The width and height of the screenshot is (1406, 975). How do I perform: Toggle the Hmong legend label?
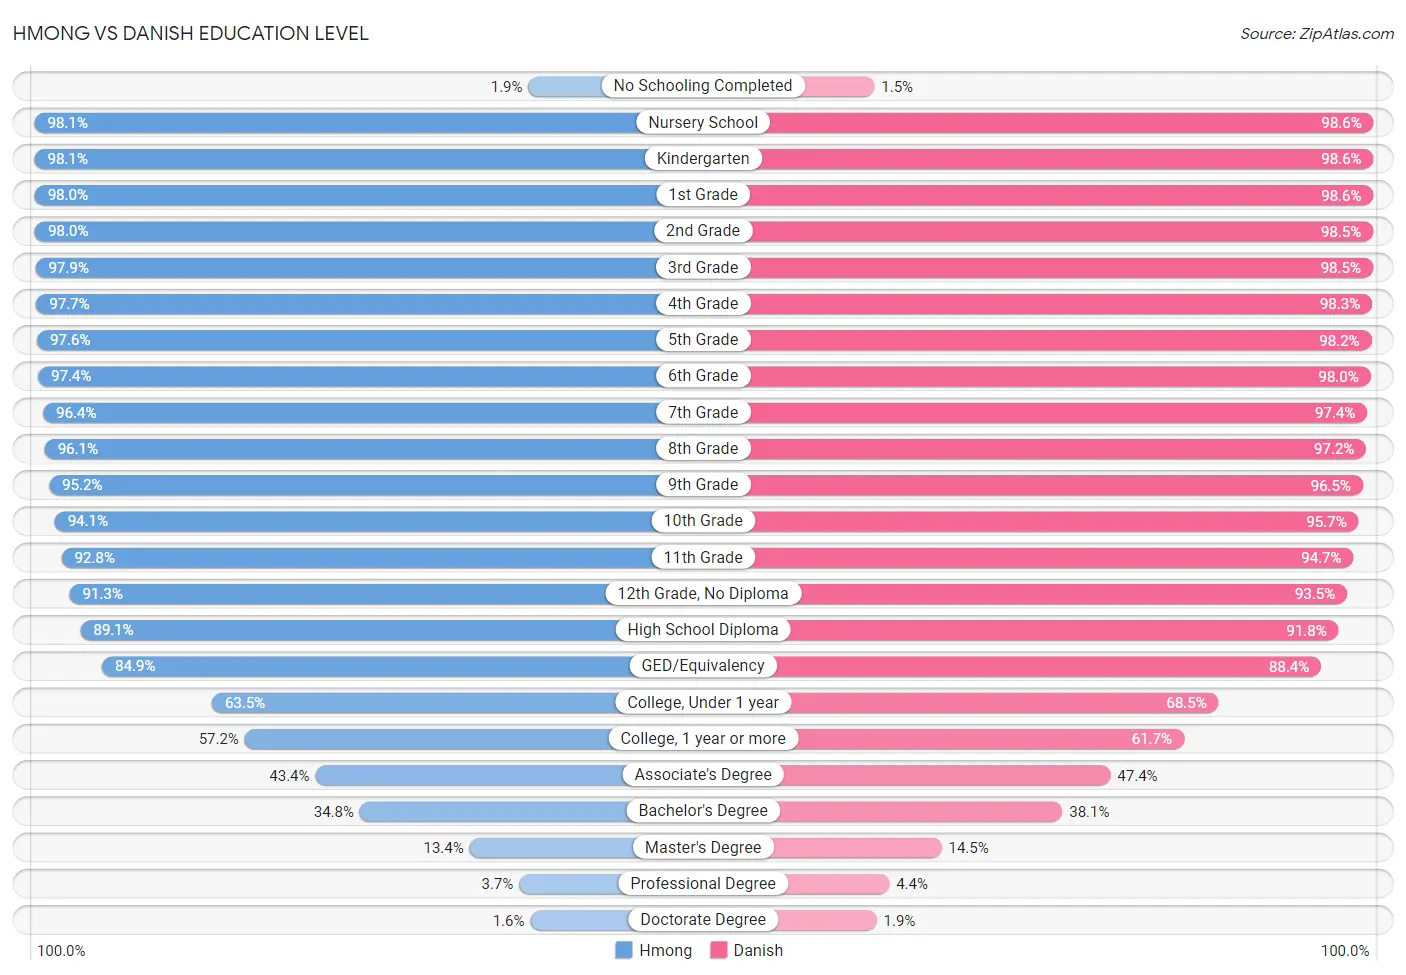(x=665, y=950)
